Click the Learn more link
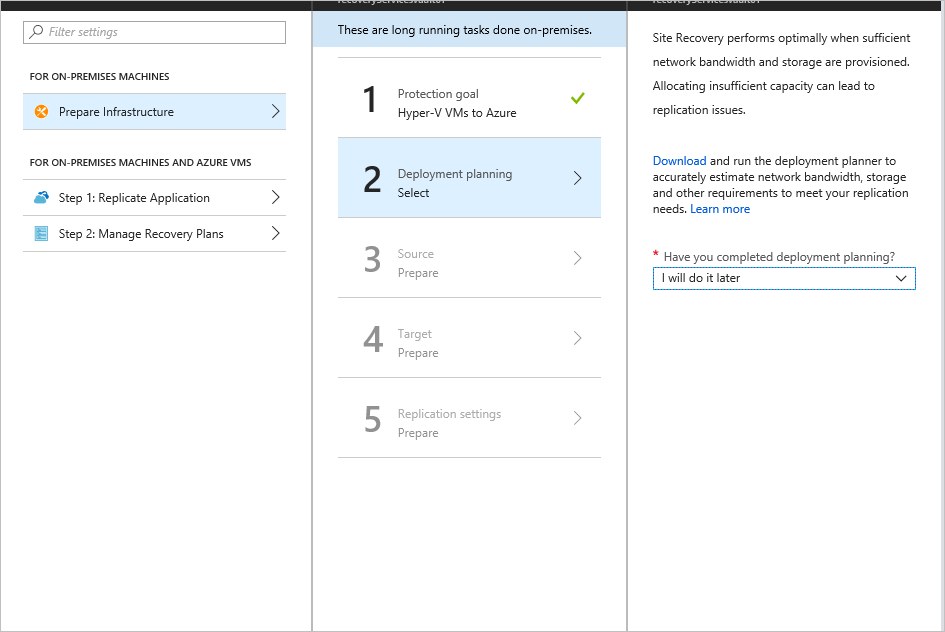The image size is (945, 632). (x=720, y=209)
